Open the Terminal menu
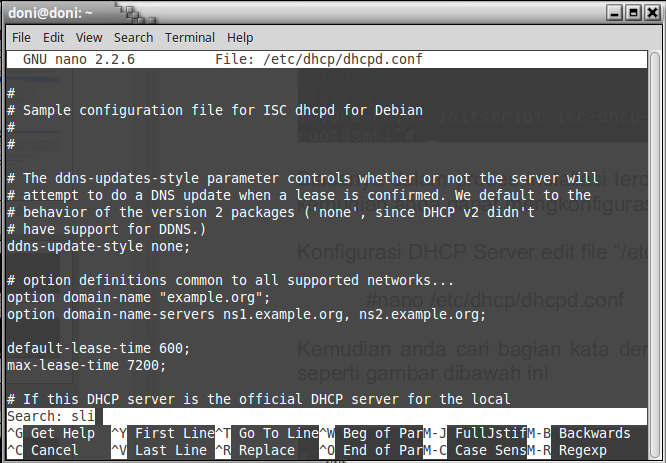This screenshot has width=666, height=463. pos(190,37)
